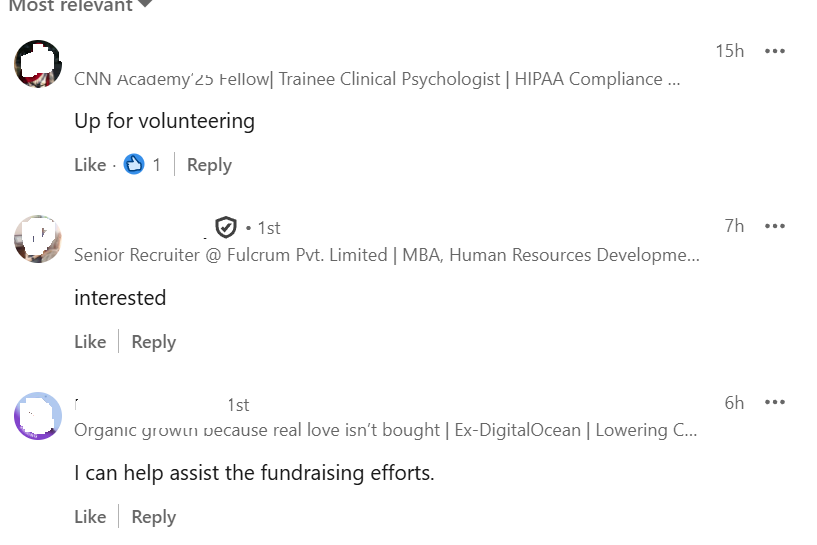The image size is (817, 545).
Task: Like the fundraising efforts comment
Action: (x=90, y=517)
